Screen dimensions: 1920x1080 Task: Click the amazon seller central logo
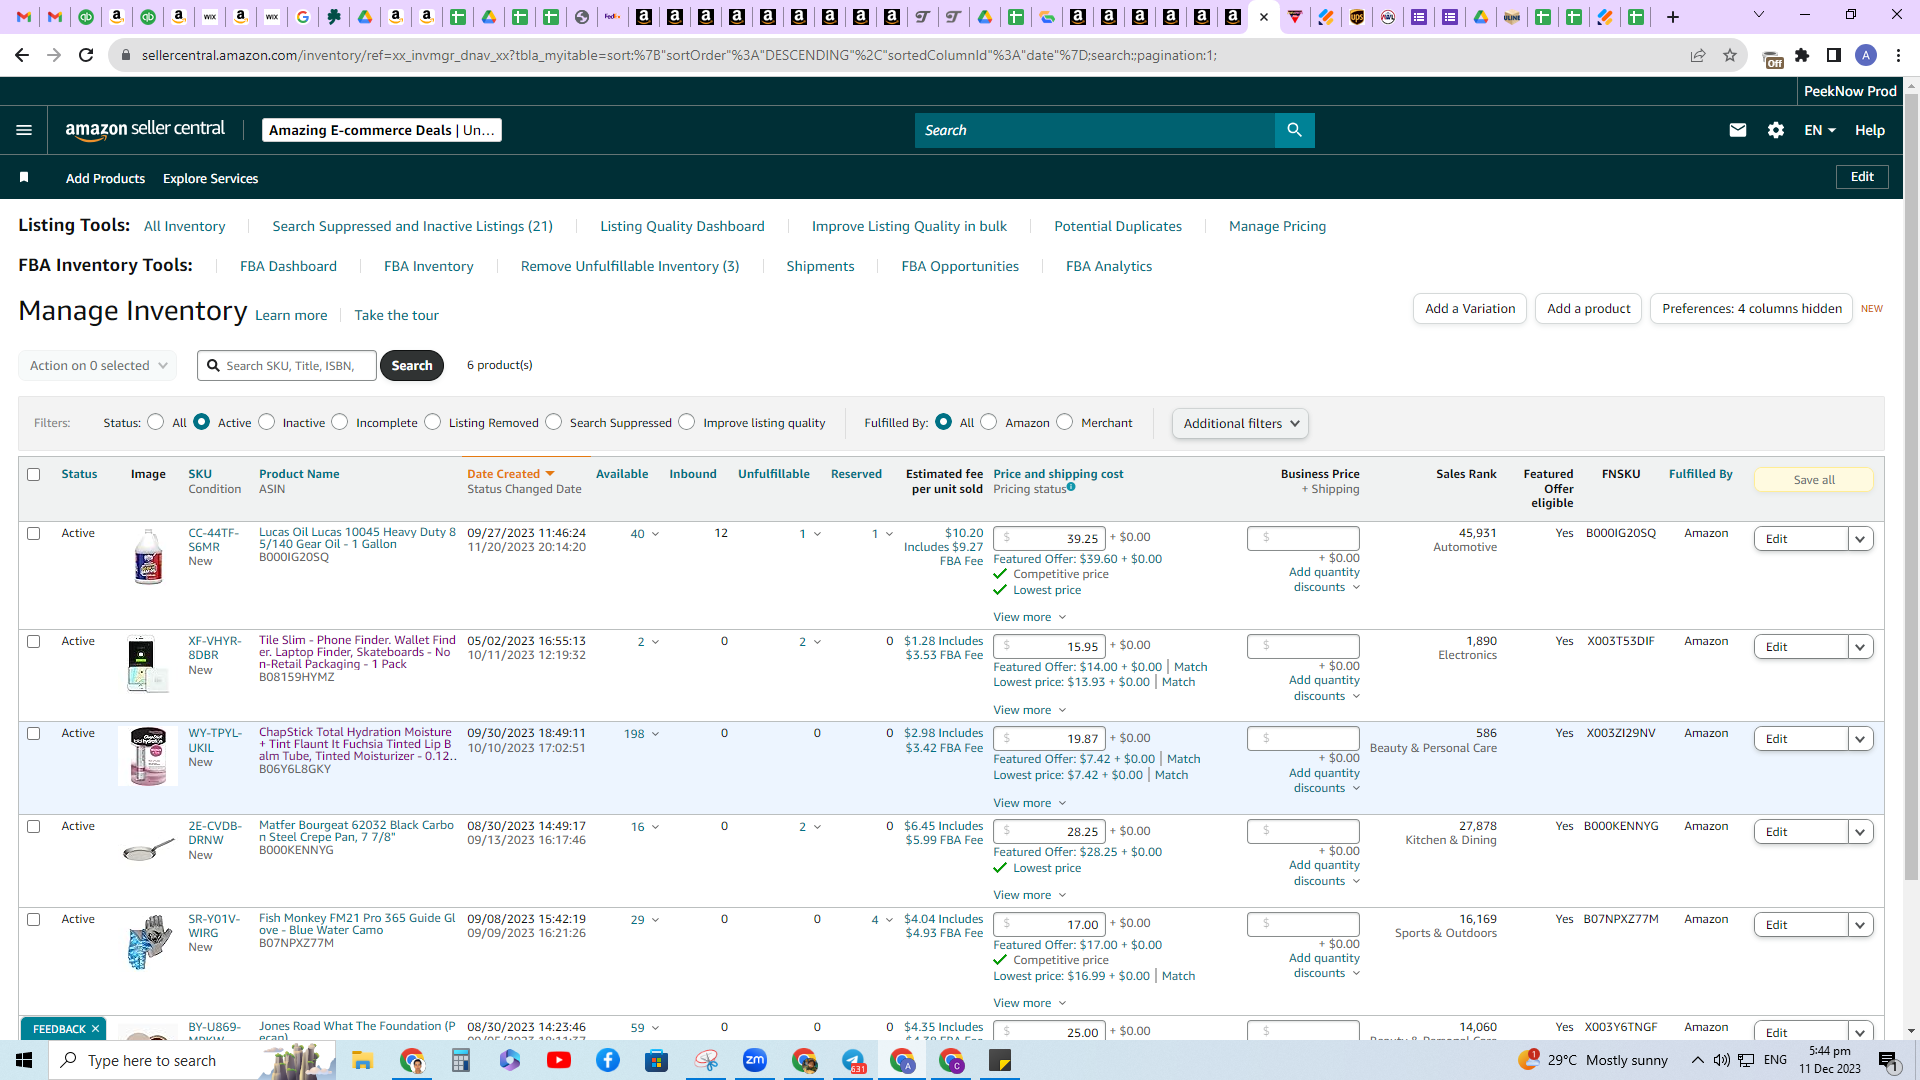pyautogui.click(x=145, y=130)
